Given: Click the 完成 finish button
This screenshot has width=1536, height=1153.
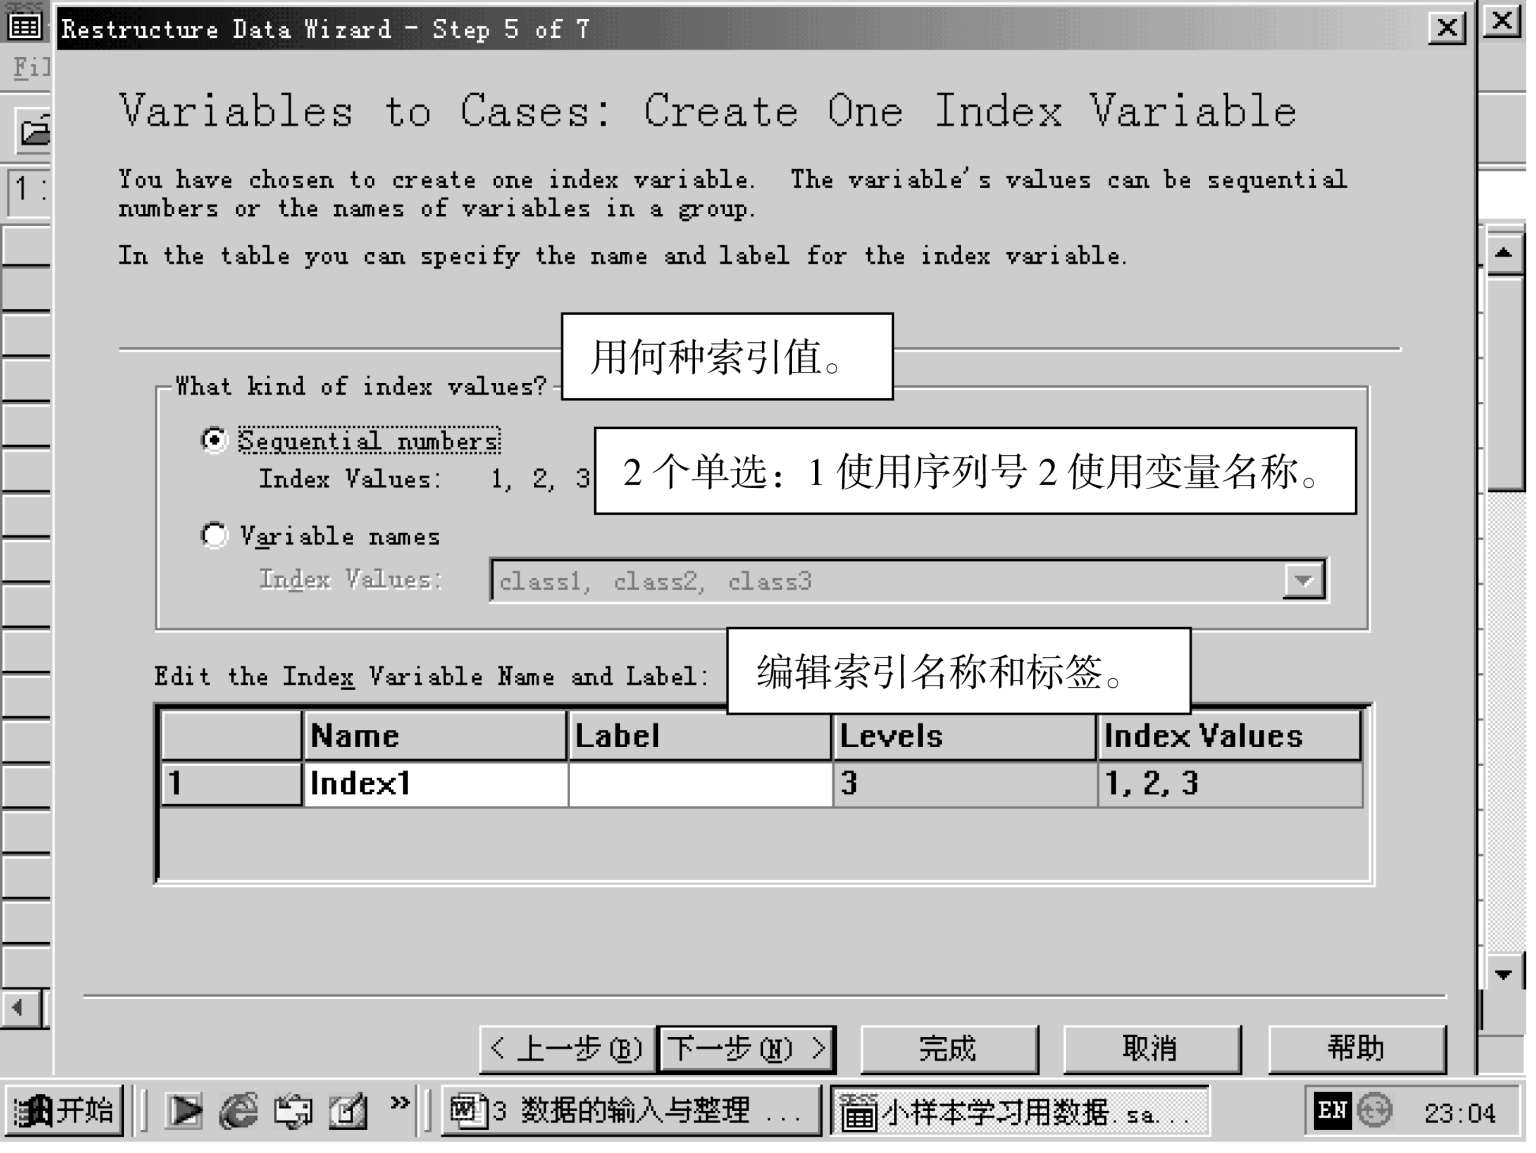Looking at the screenshot, I should click(949, 1049).
